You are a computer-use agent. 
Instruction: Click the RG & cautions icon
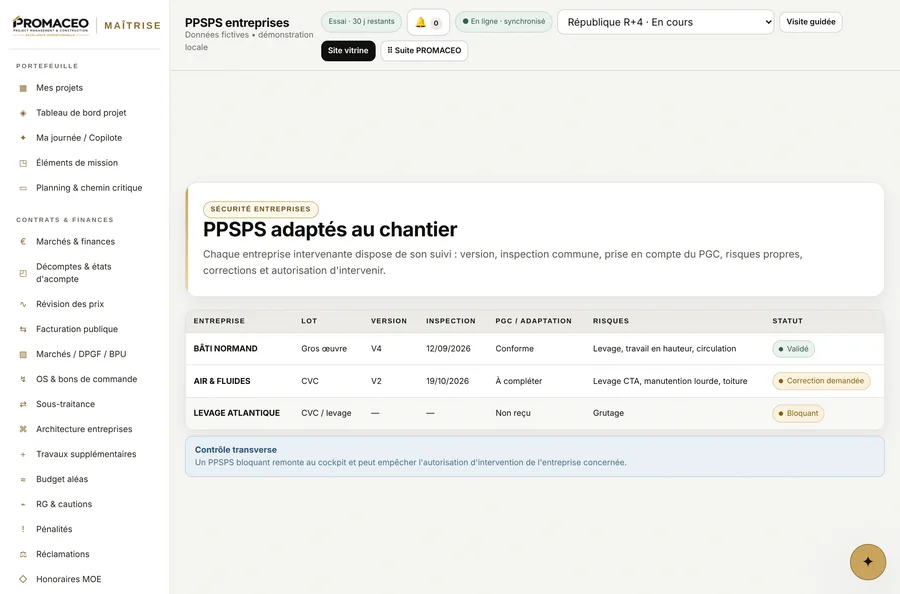coord(23,504)
